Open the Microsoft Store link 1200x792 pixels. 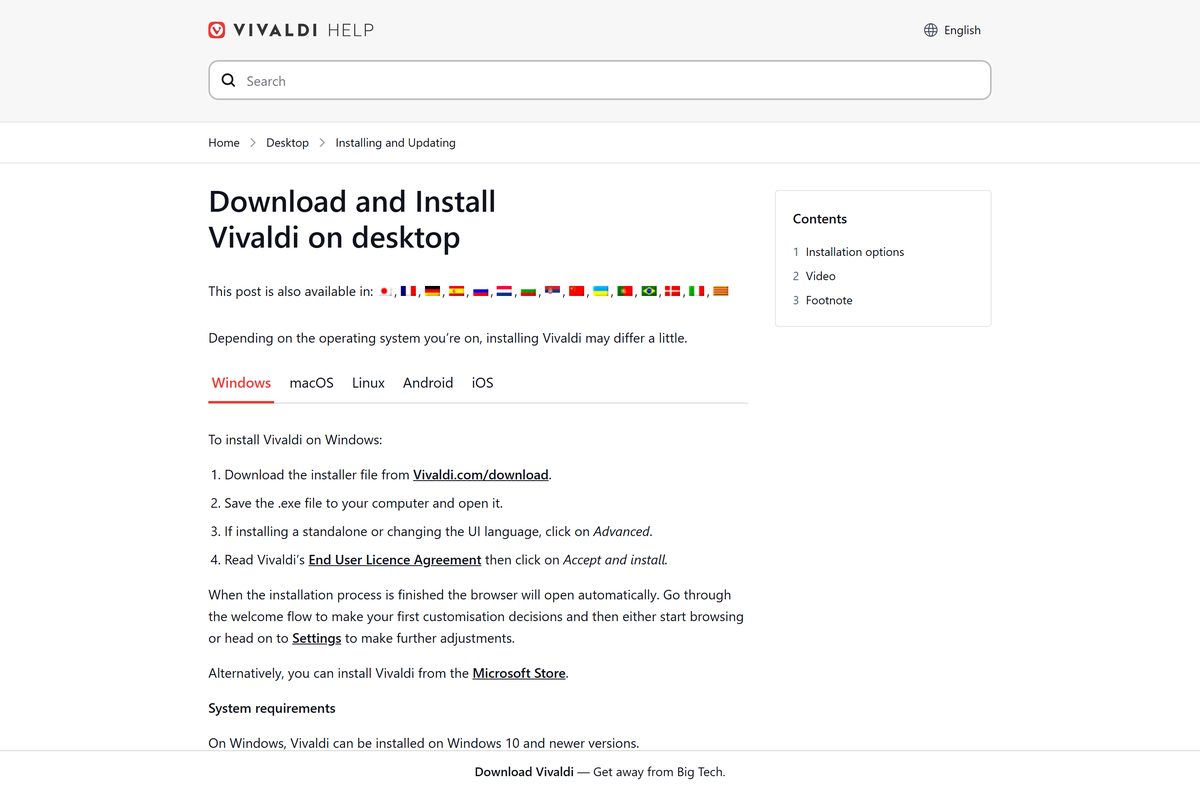pyautogui.click(x=519, y=674)
